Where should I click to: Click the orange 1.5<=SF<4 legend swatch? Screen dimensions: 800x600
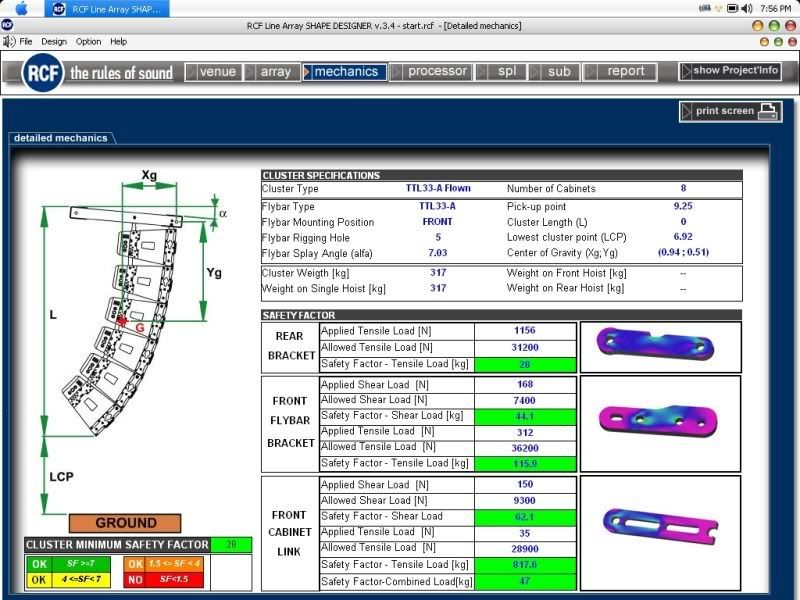[163, 564]
